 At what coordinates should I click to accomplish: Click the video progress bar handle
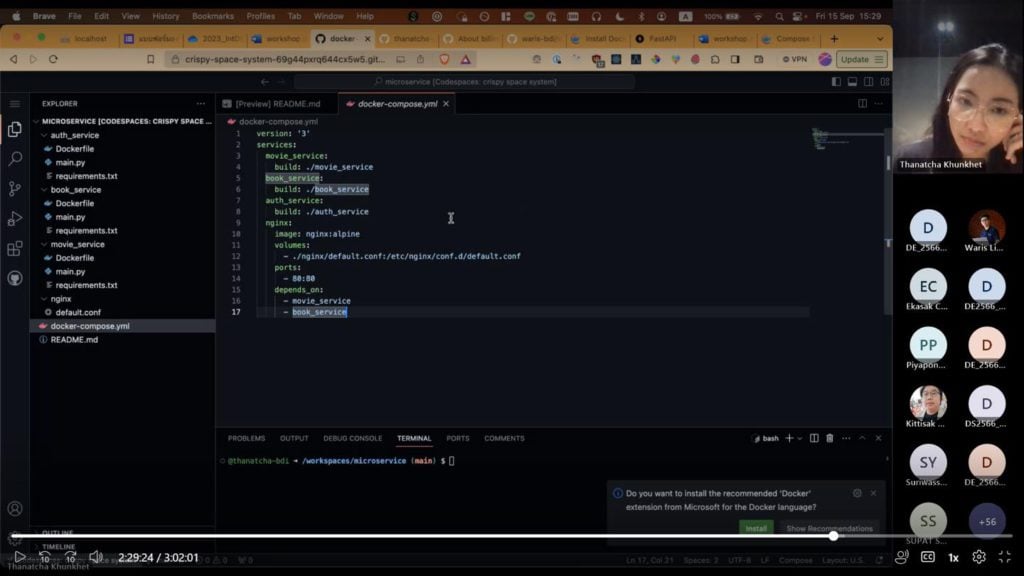click(833, 536)
